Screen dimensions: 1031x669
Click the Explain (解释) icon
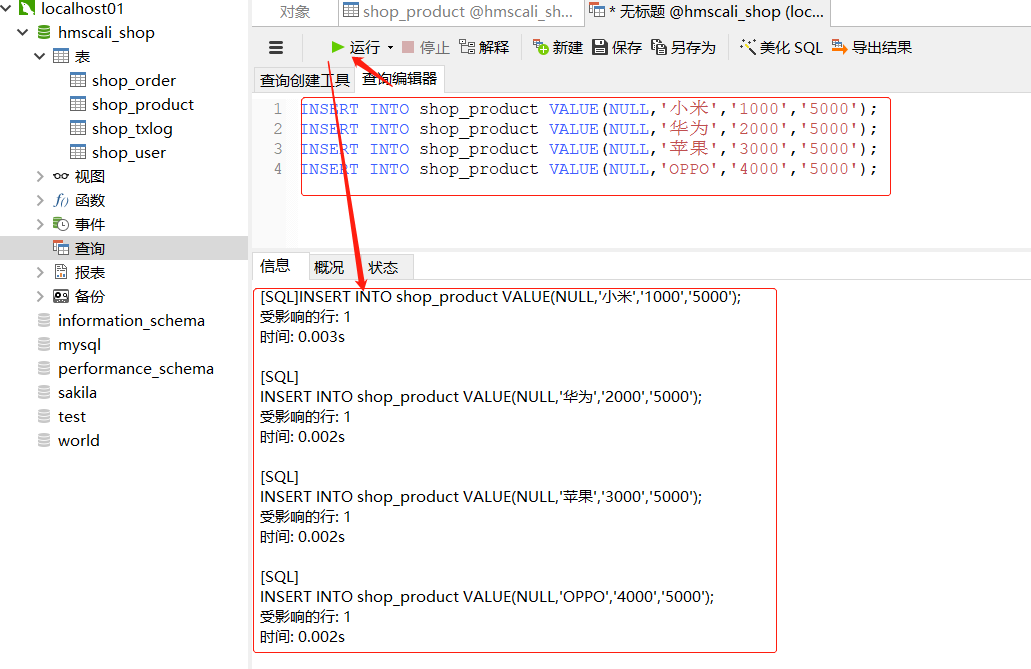click(x=467, y=47)
